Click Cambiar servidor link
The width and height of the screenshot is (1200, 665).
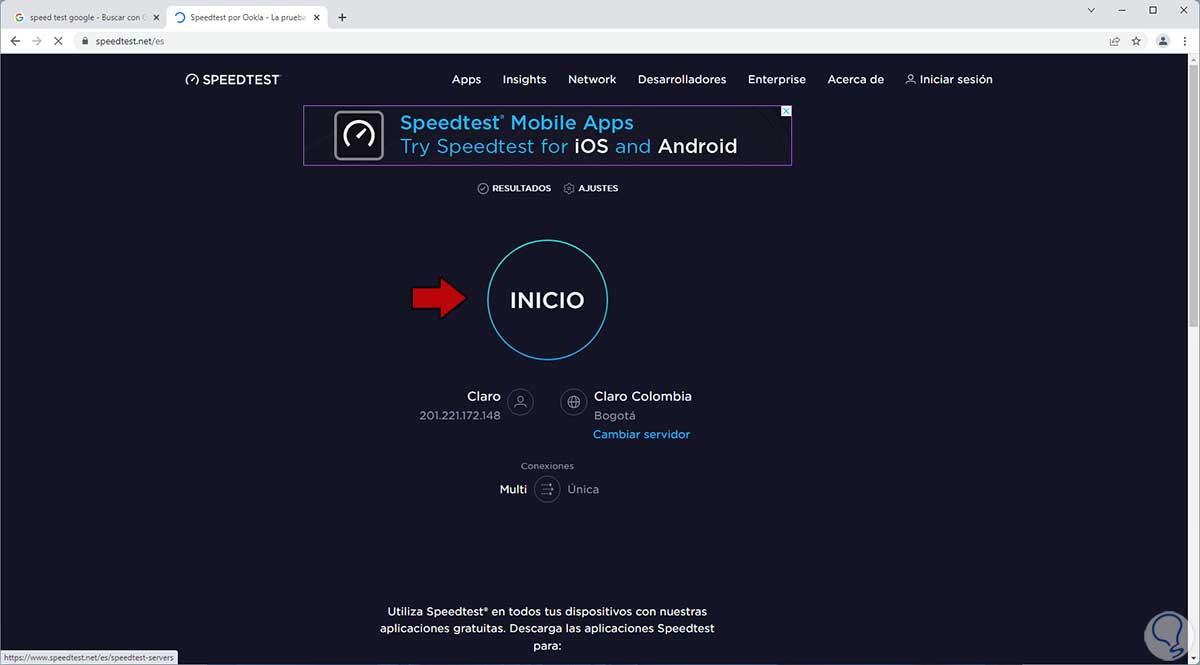(641, 434)
